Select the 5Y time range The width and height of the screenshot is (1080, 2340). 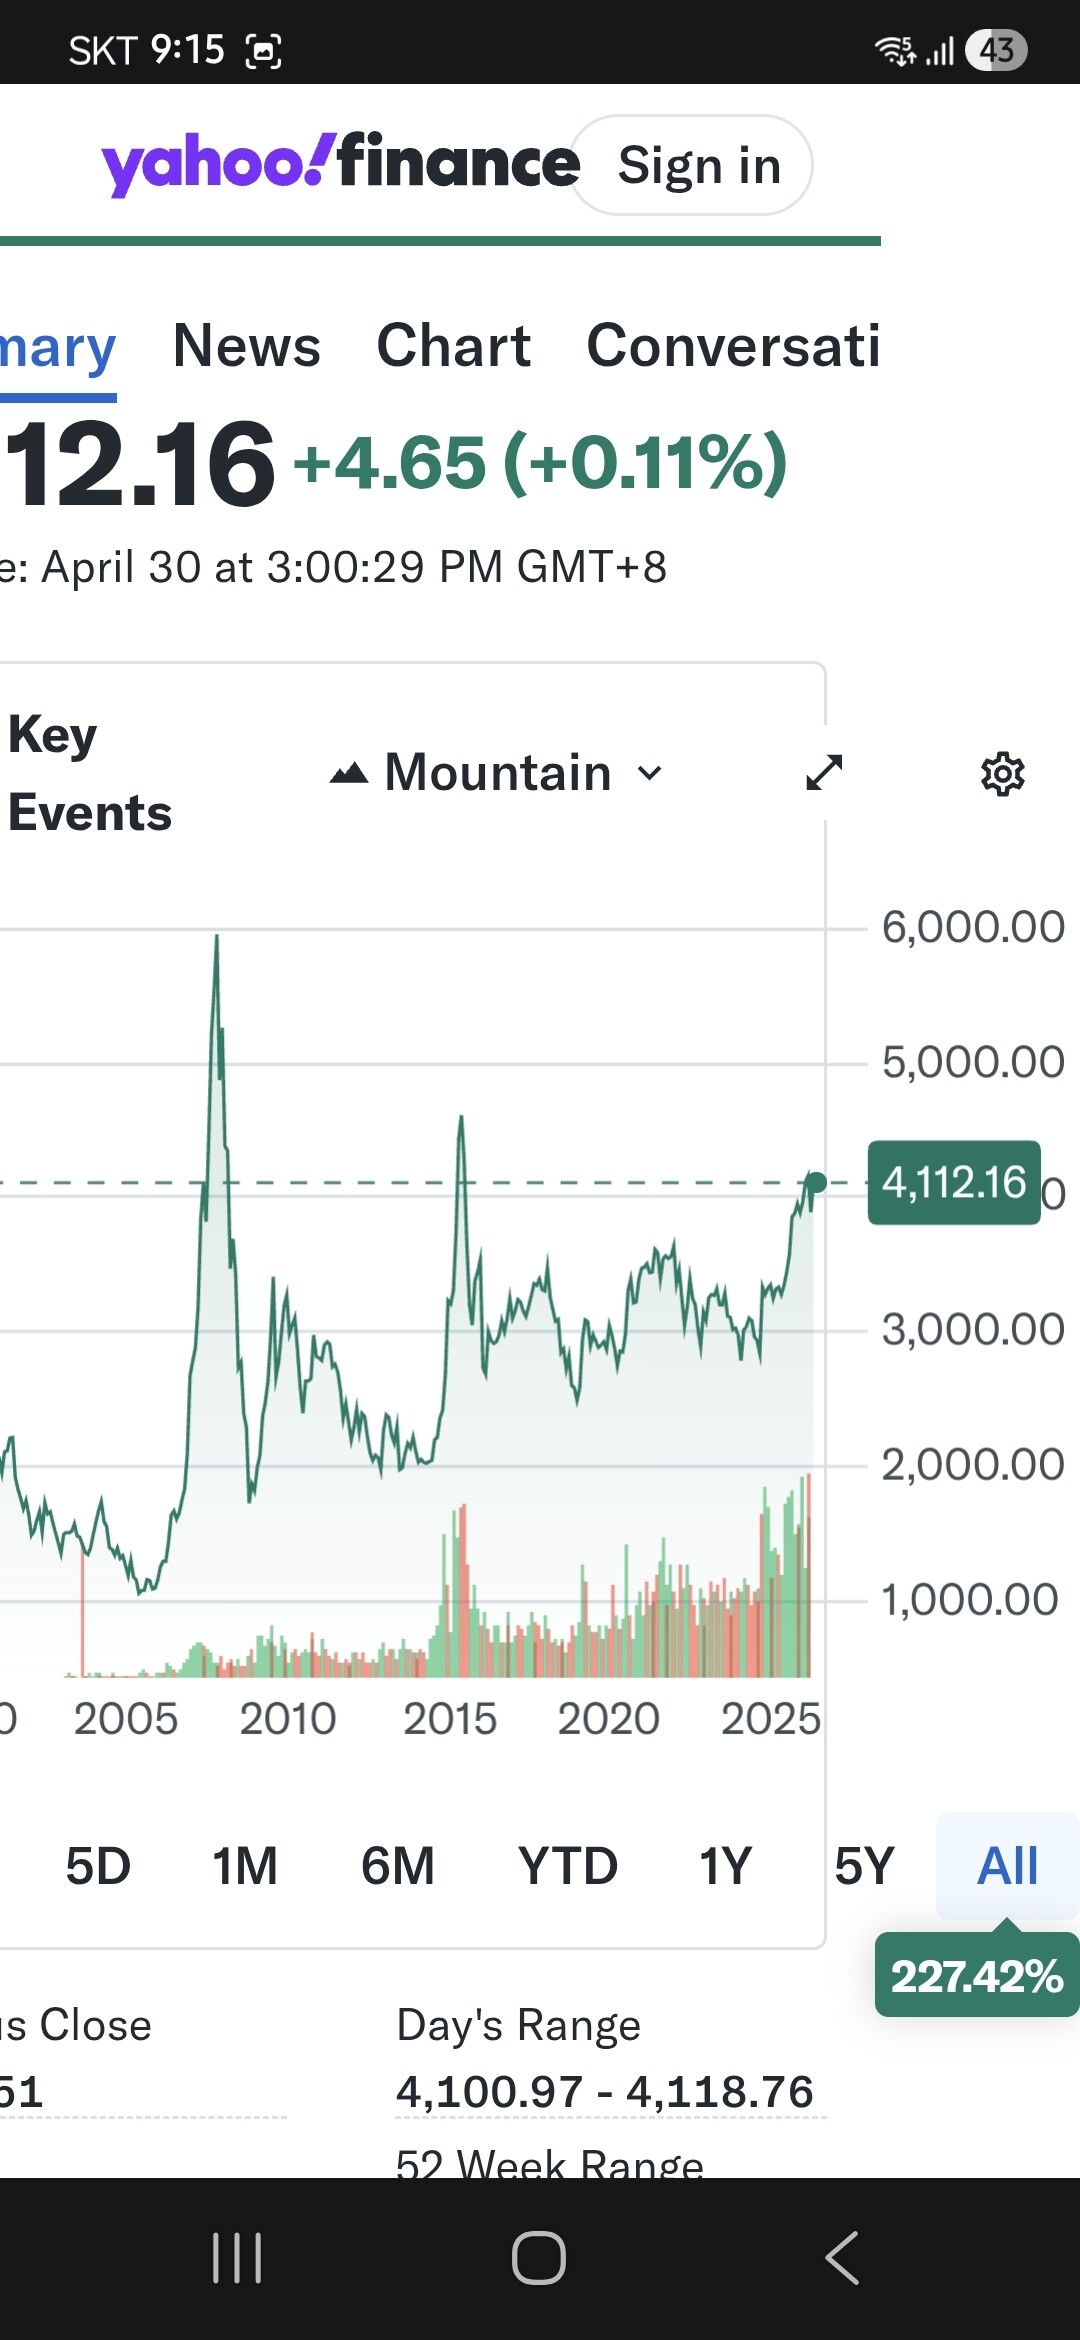[865, 1866]
